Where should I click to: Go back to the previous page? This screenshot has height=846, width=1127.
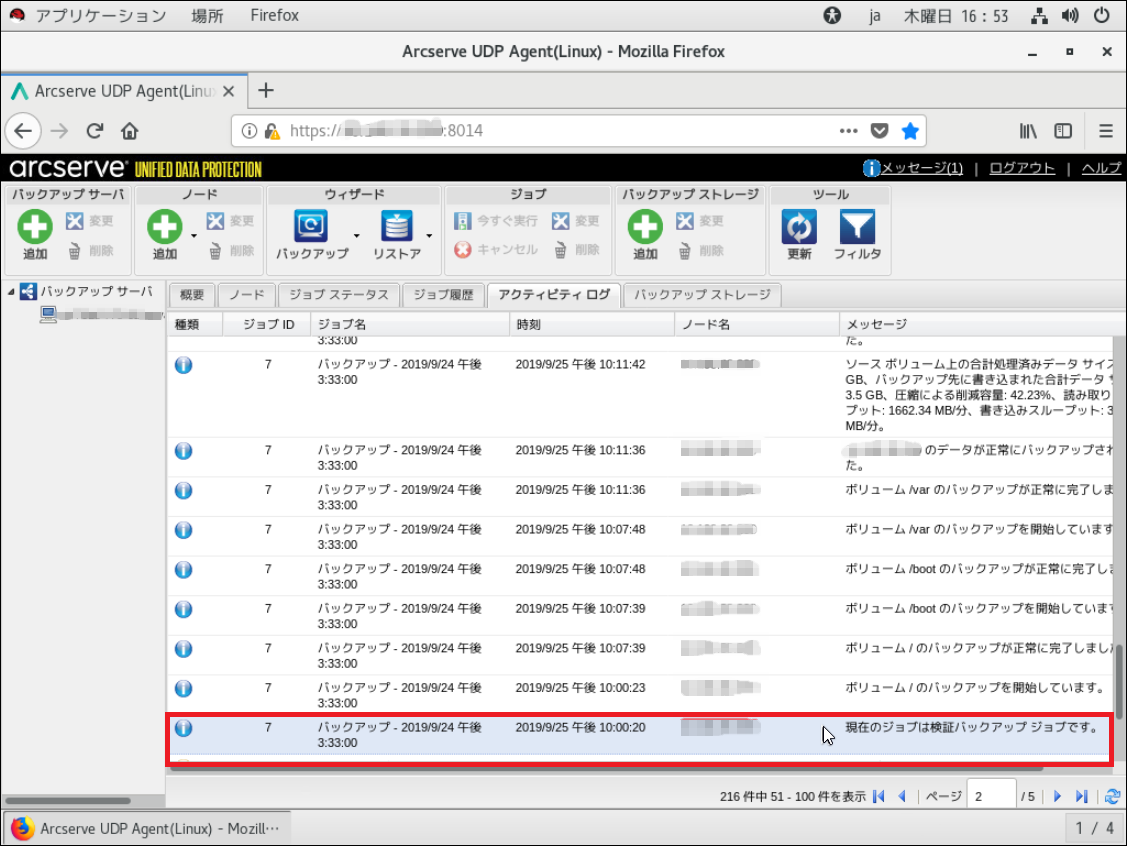click(x=24, y=131)
